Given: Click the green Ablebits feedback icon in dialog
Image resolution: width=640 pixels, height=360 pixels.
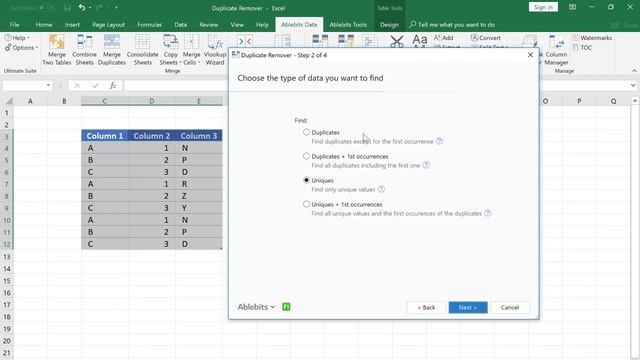Looking at the screenshot, I should (x=286, y=307).
